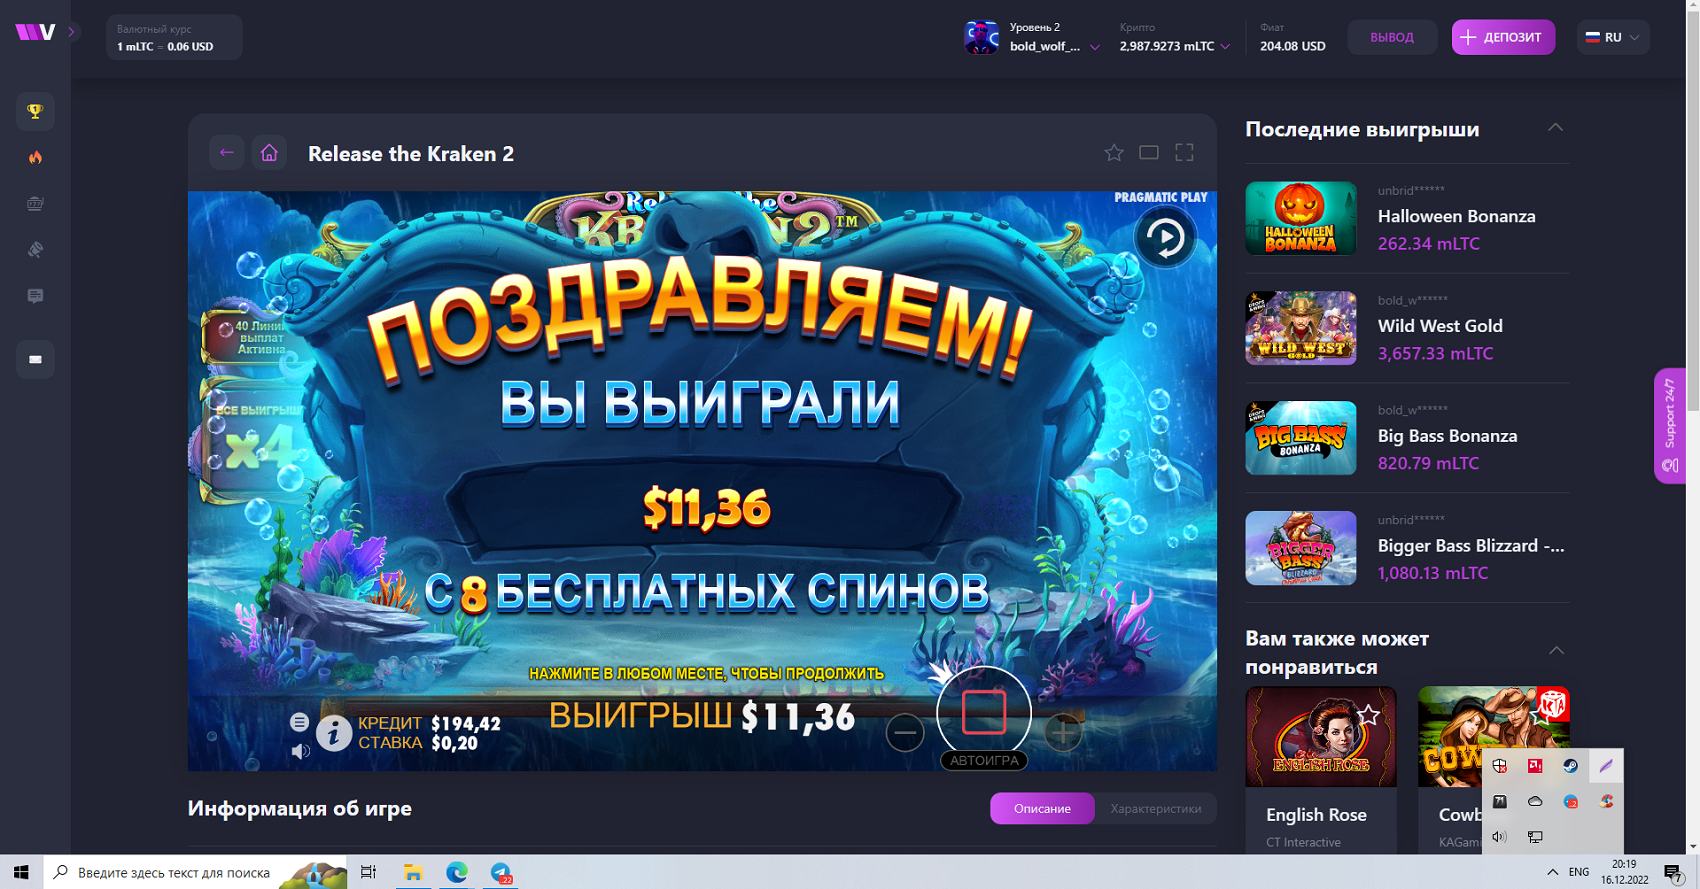Open the Windows notification center
1700x889 pixels.
pos(1673,873)
